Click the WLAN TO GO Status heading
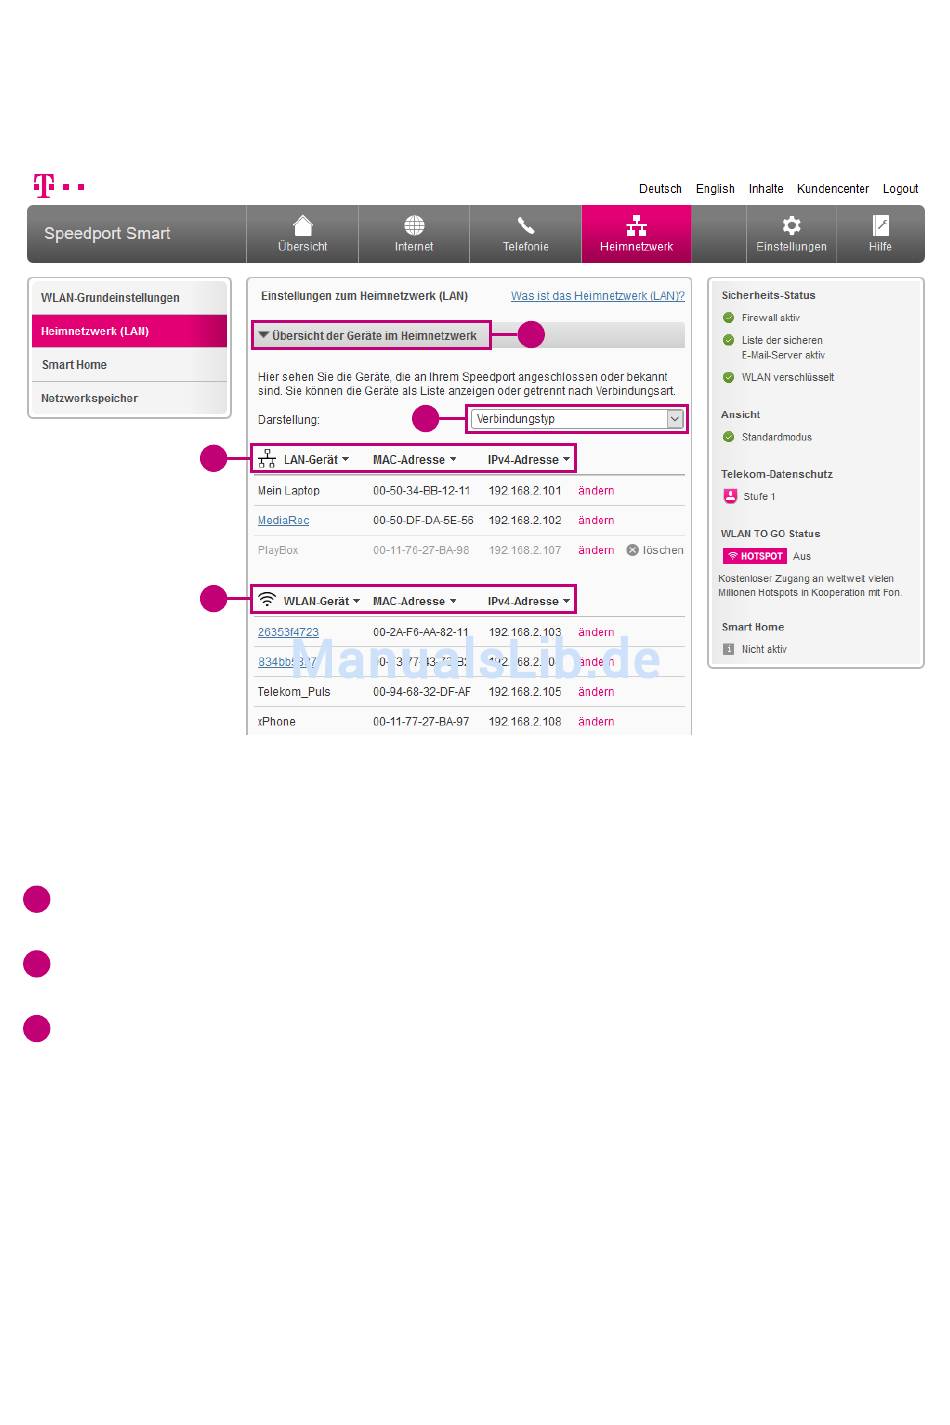The width and height of the screenshot is (950, 1425). click(x=770, y=534)
